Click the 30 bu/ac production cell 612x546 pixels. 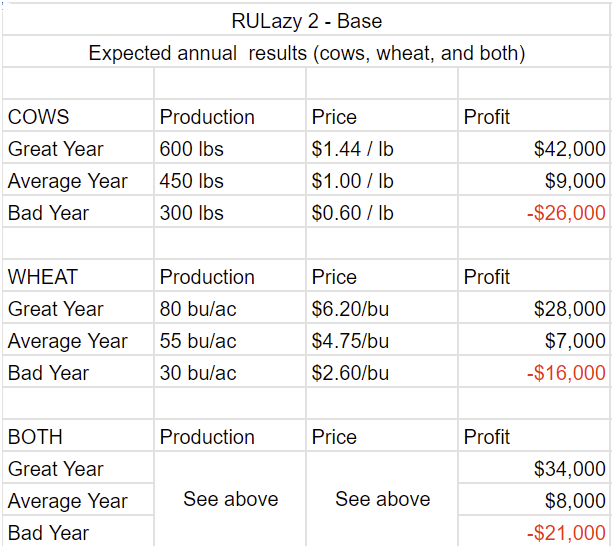198,373
